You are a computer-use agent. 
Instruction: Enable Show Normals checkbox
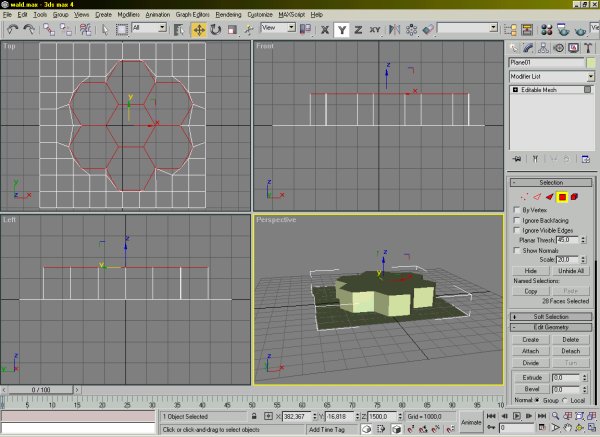[517, 250]
